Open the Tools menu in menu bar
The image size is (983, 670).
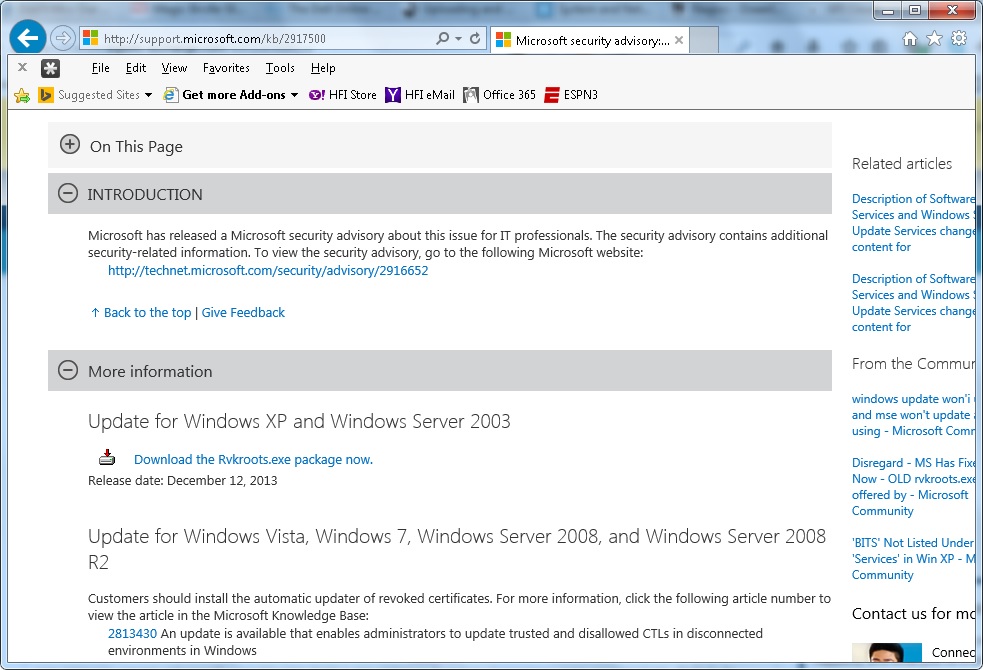[280, 68]
